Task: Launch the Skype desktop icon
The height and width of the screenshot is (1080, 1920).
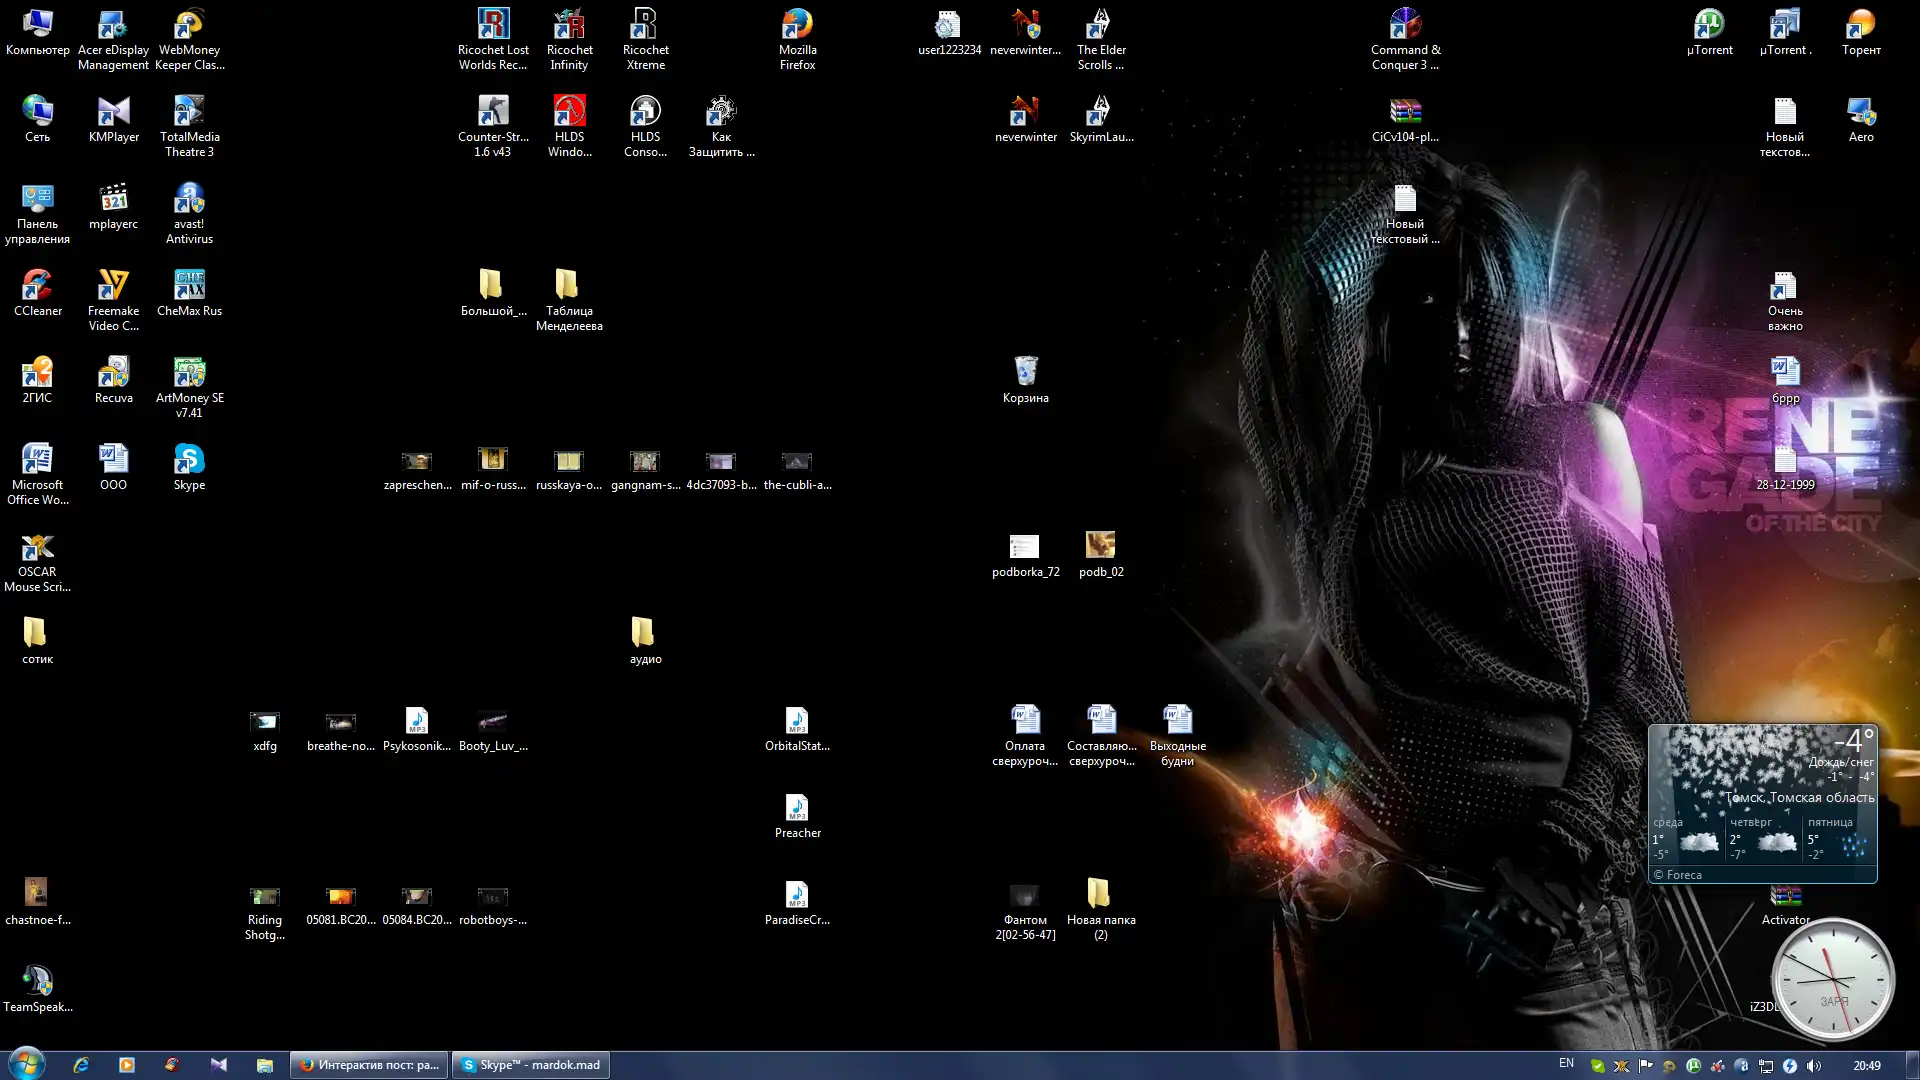Action: (x=189, y=460)
